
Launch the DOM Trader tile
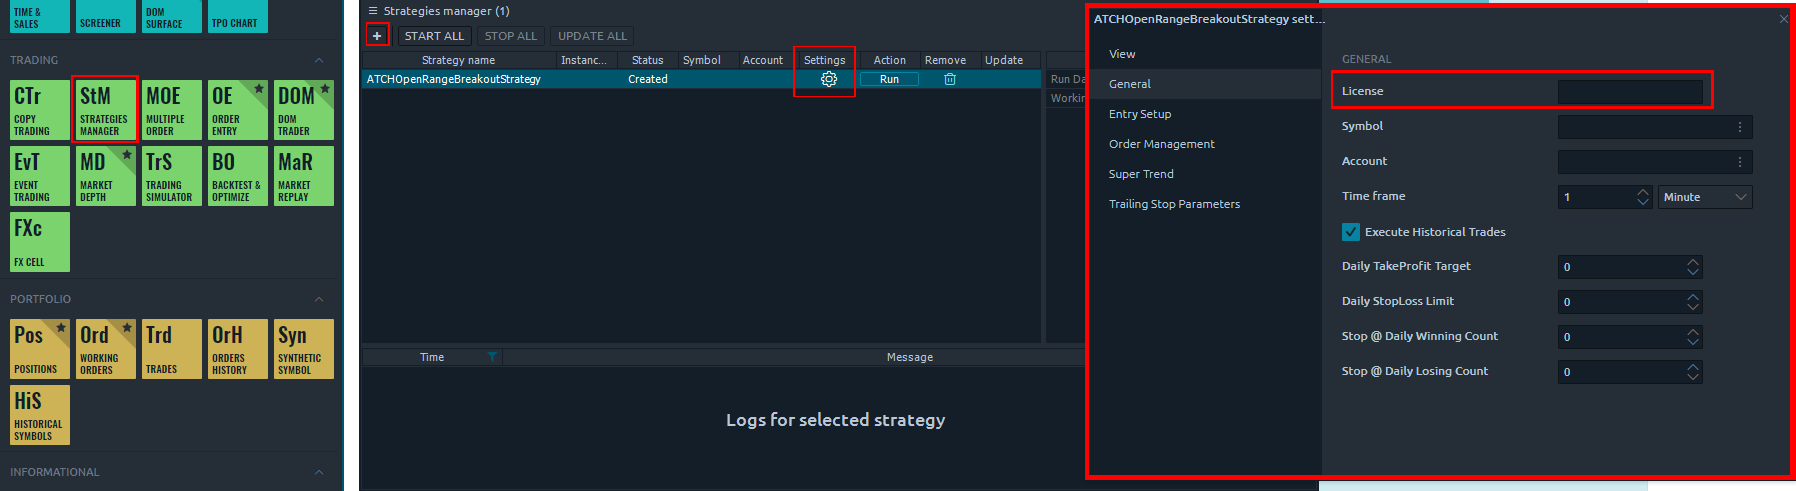click(x=303, y=109)
